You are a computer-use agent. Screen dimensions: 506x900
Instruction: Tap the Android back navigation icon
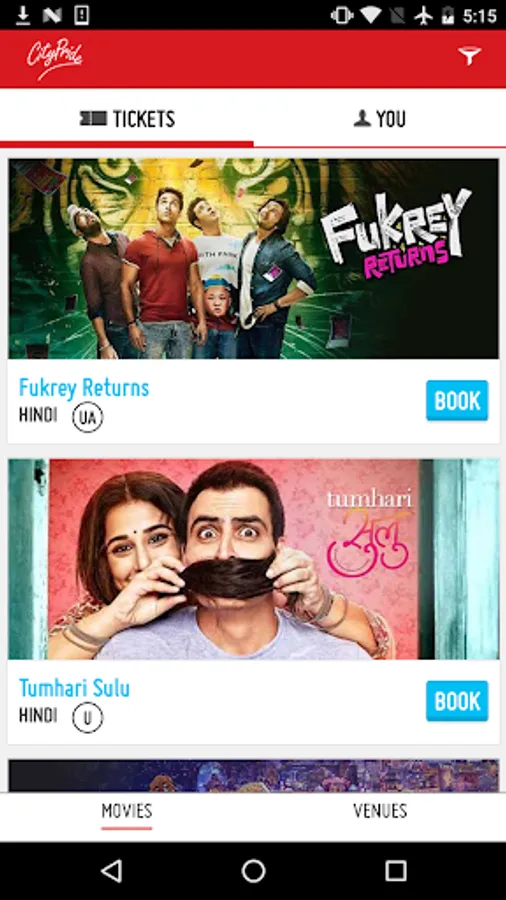(x=111, y=871)
